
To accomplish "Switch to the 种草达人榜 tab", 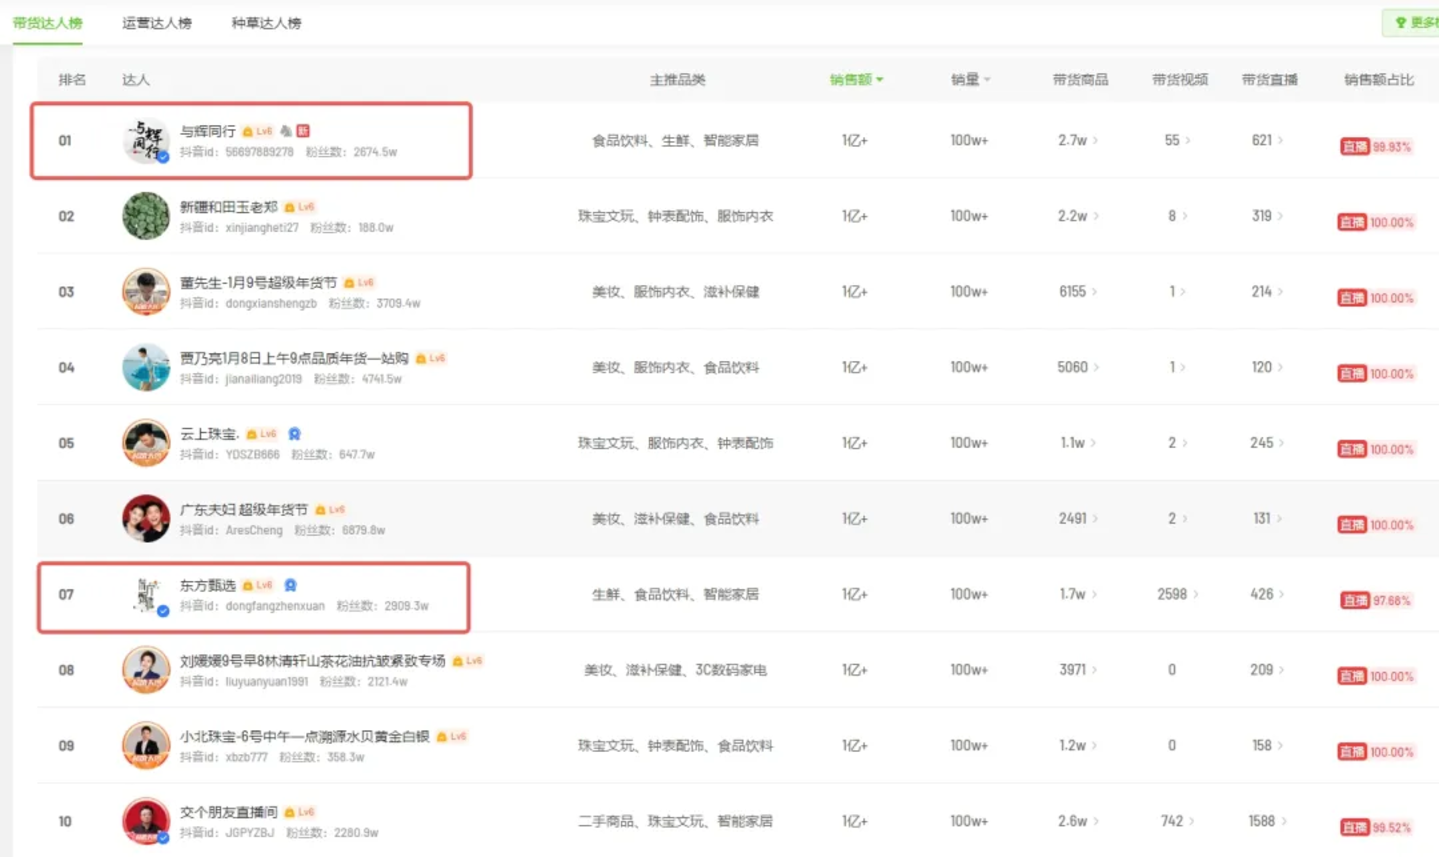I will (266, 23).
